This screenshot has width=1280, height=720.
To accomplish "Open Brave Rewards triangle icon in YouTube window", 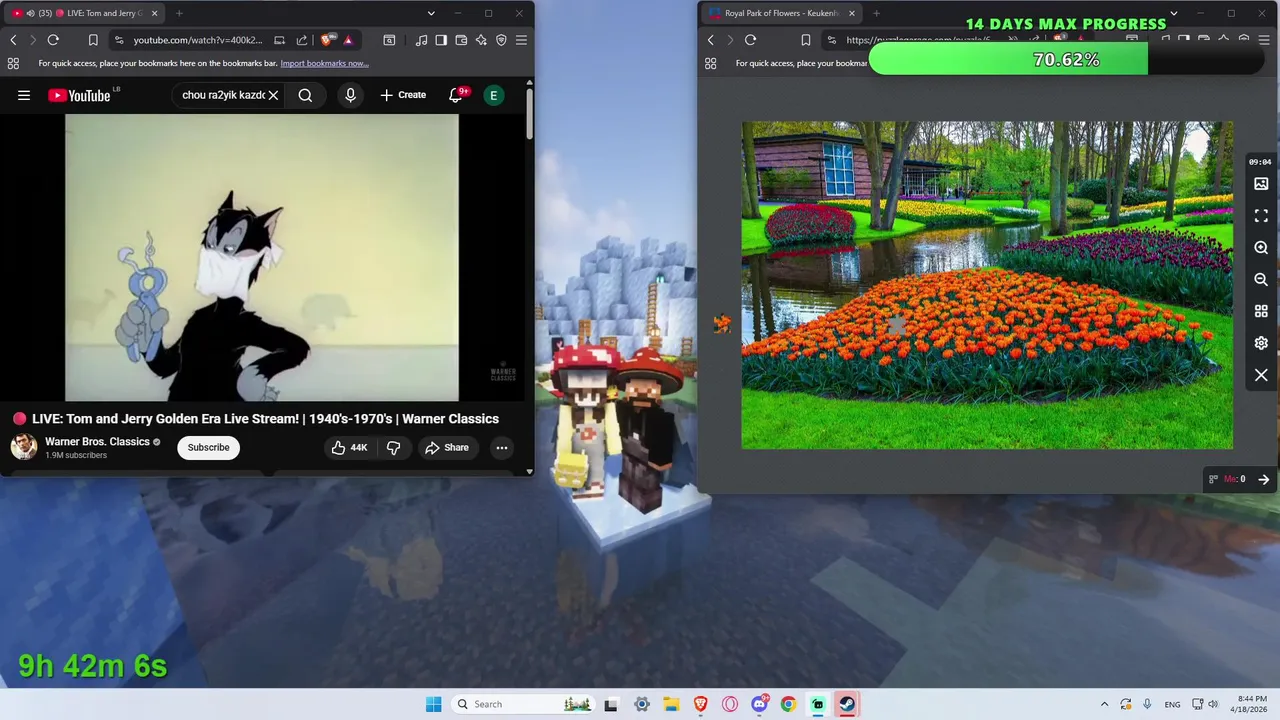I will click(x=348, y=40).
